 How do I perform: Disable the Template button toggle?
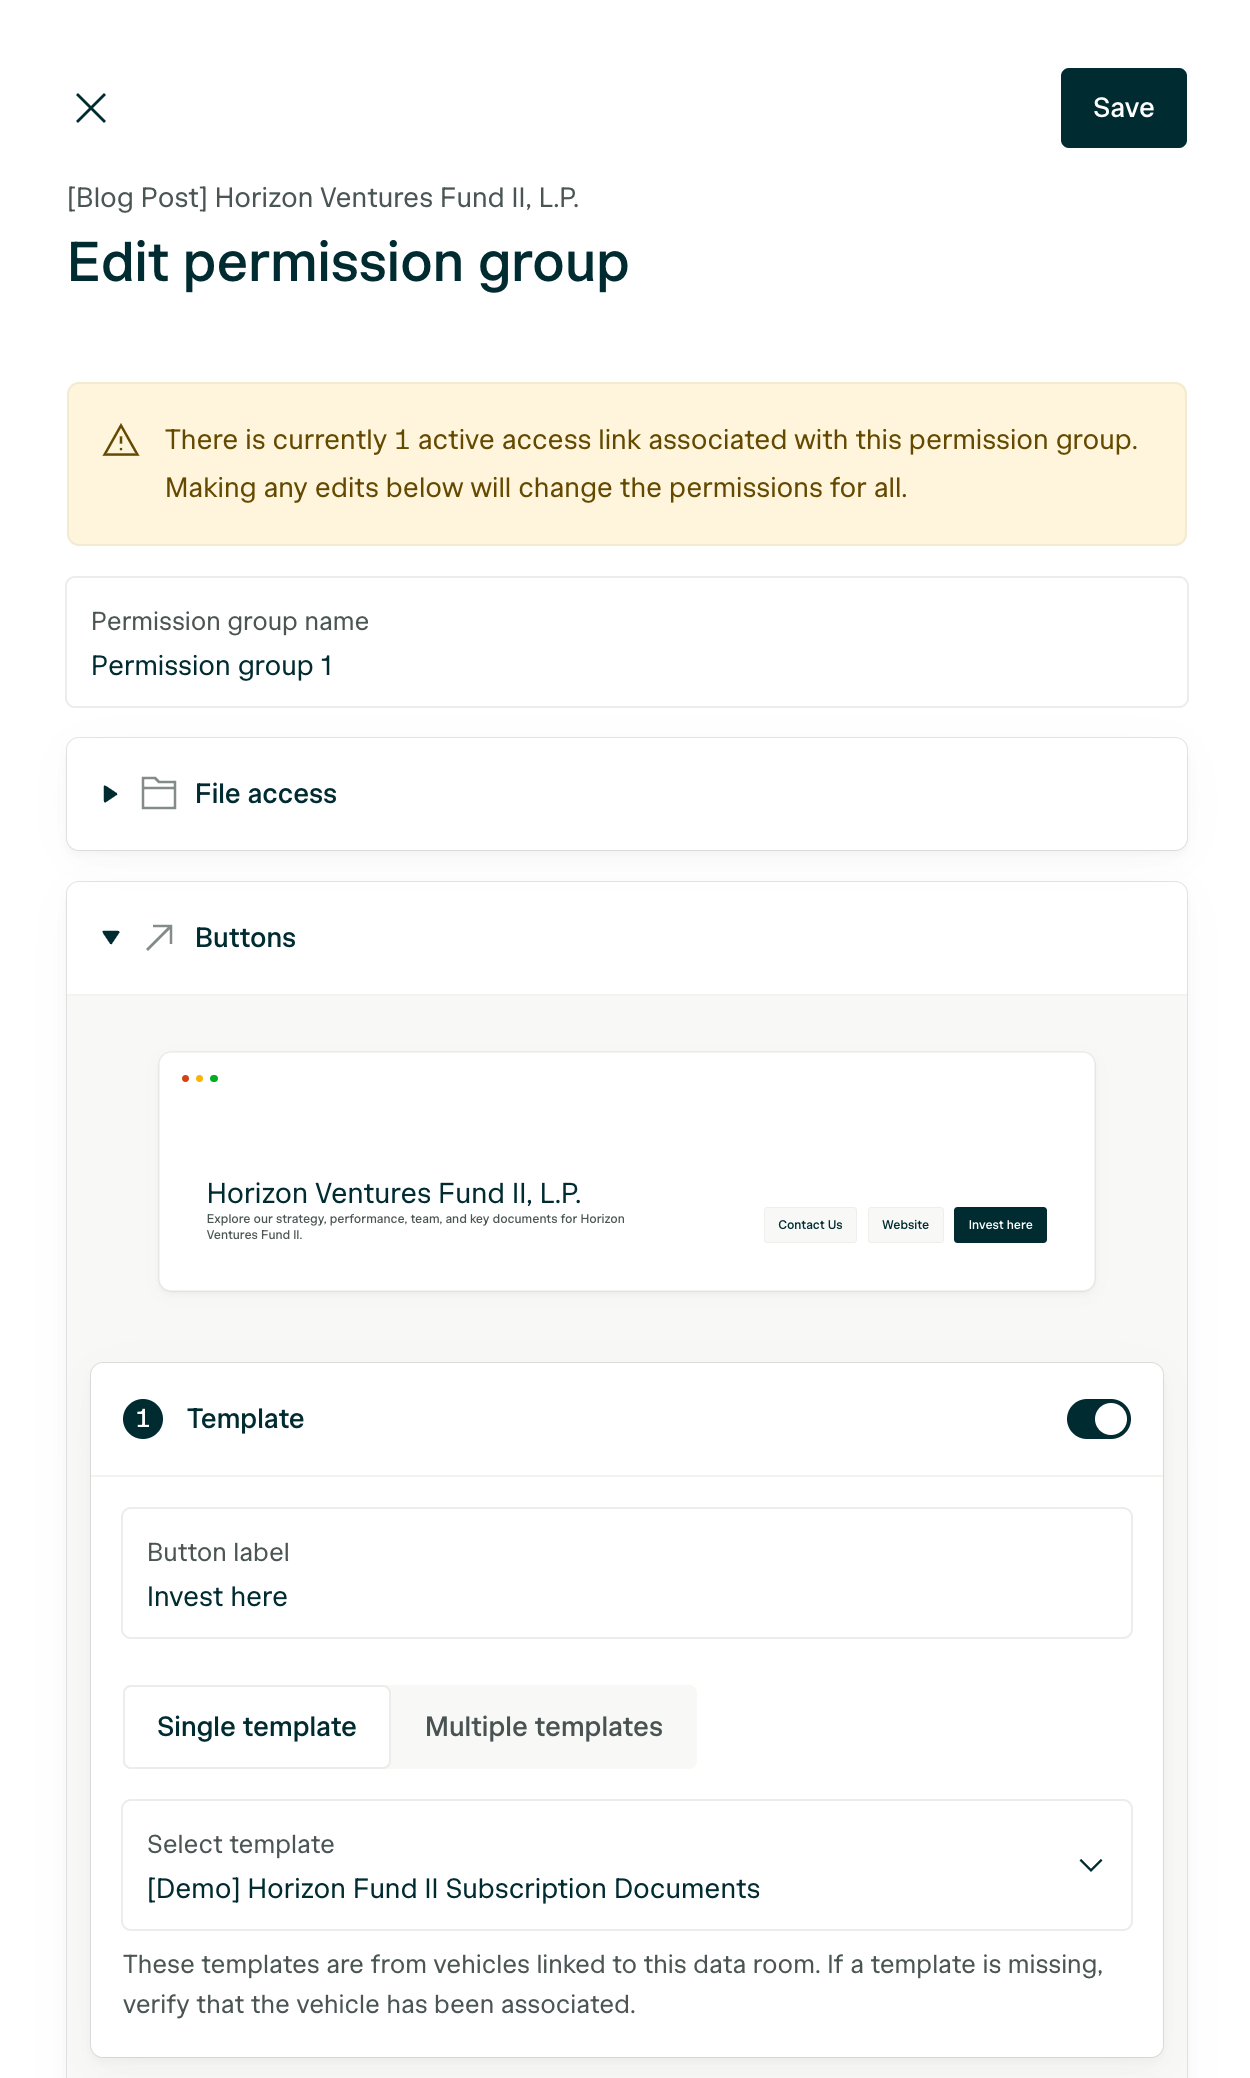click(1098, 1419)
